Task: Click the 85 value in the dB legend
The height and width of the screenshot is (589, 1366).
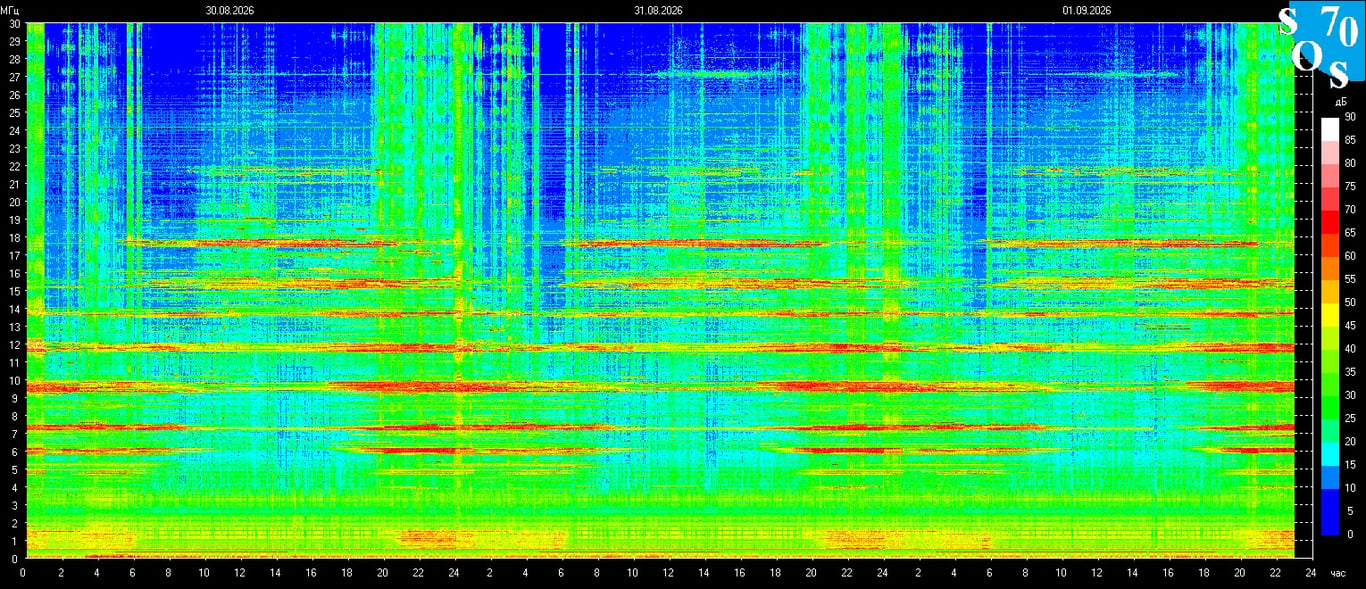Action: tap(1350, 140)
